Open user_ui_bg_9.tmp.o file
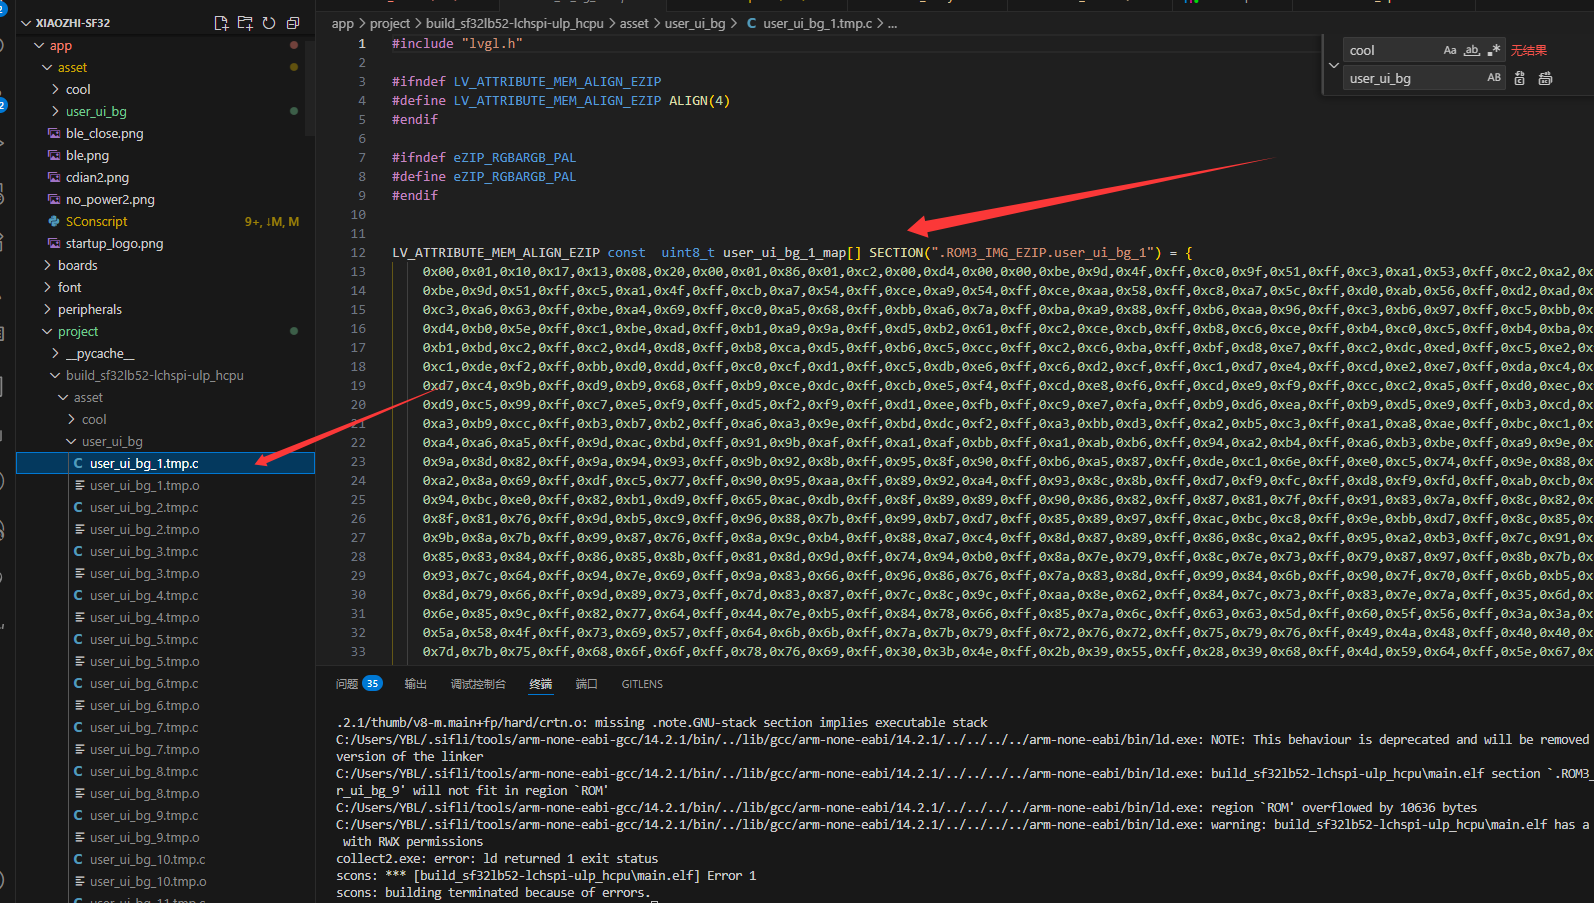The image size is (1594, 903). pos(144,837)
